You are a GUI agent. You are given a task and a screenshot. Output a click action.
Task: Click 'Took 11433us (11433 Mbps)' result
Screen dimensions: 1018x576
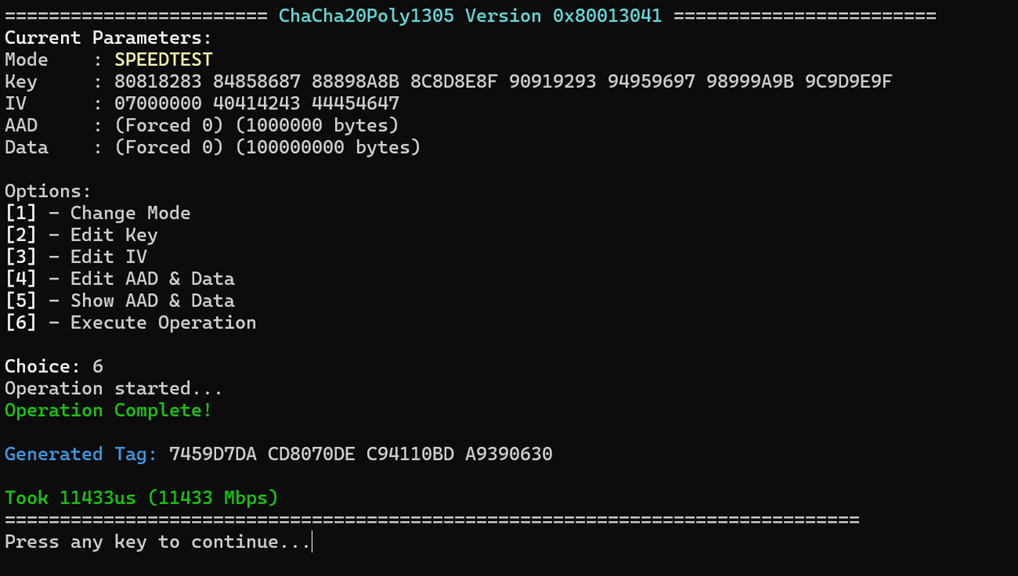tap(142, 498)
